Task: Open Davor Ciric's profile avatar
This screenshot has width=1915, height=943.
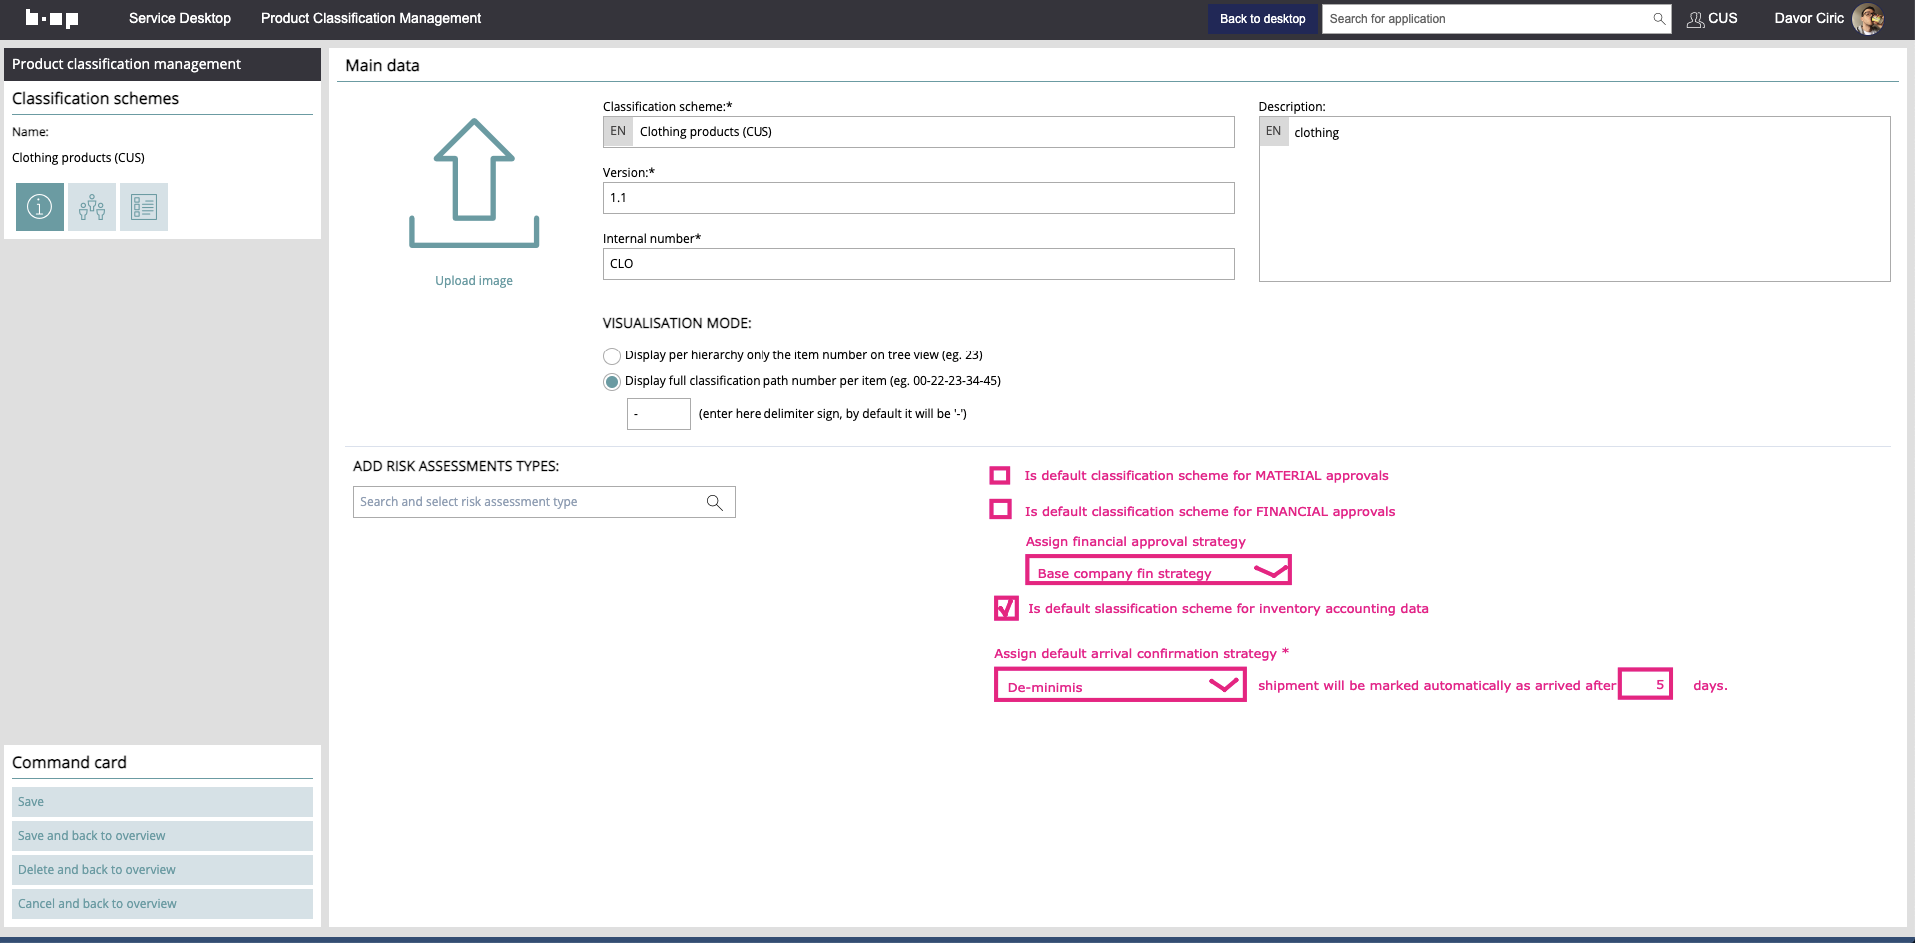Action: [x=1867, y=19]
